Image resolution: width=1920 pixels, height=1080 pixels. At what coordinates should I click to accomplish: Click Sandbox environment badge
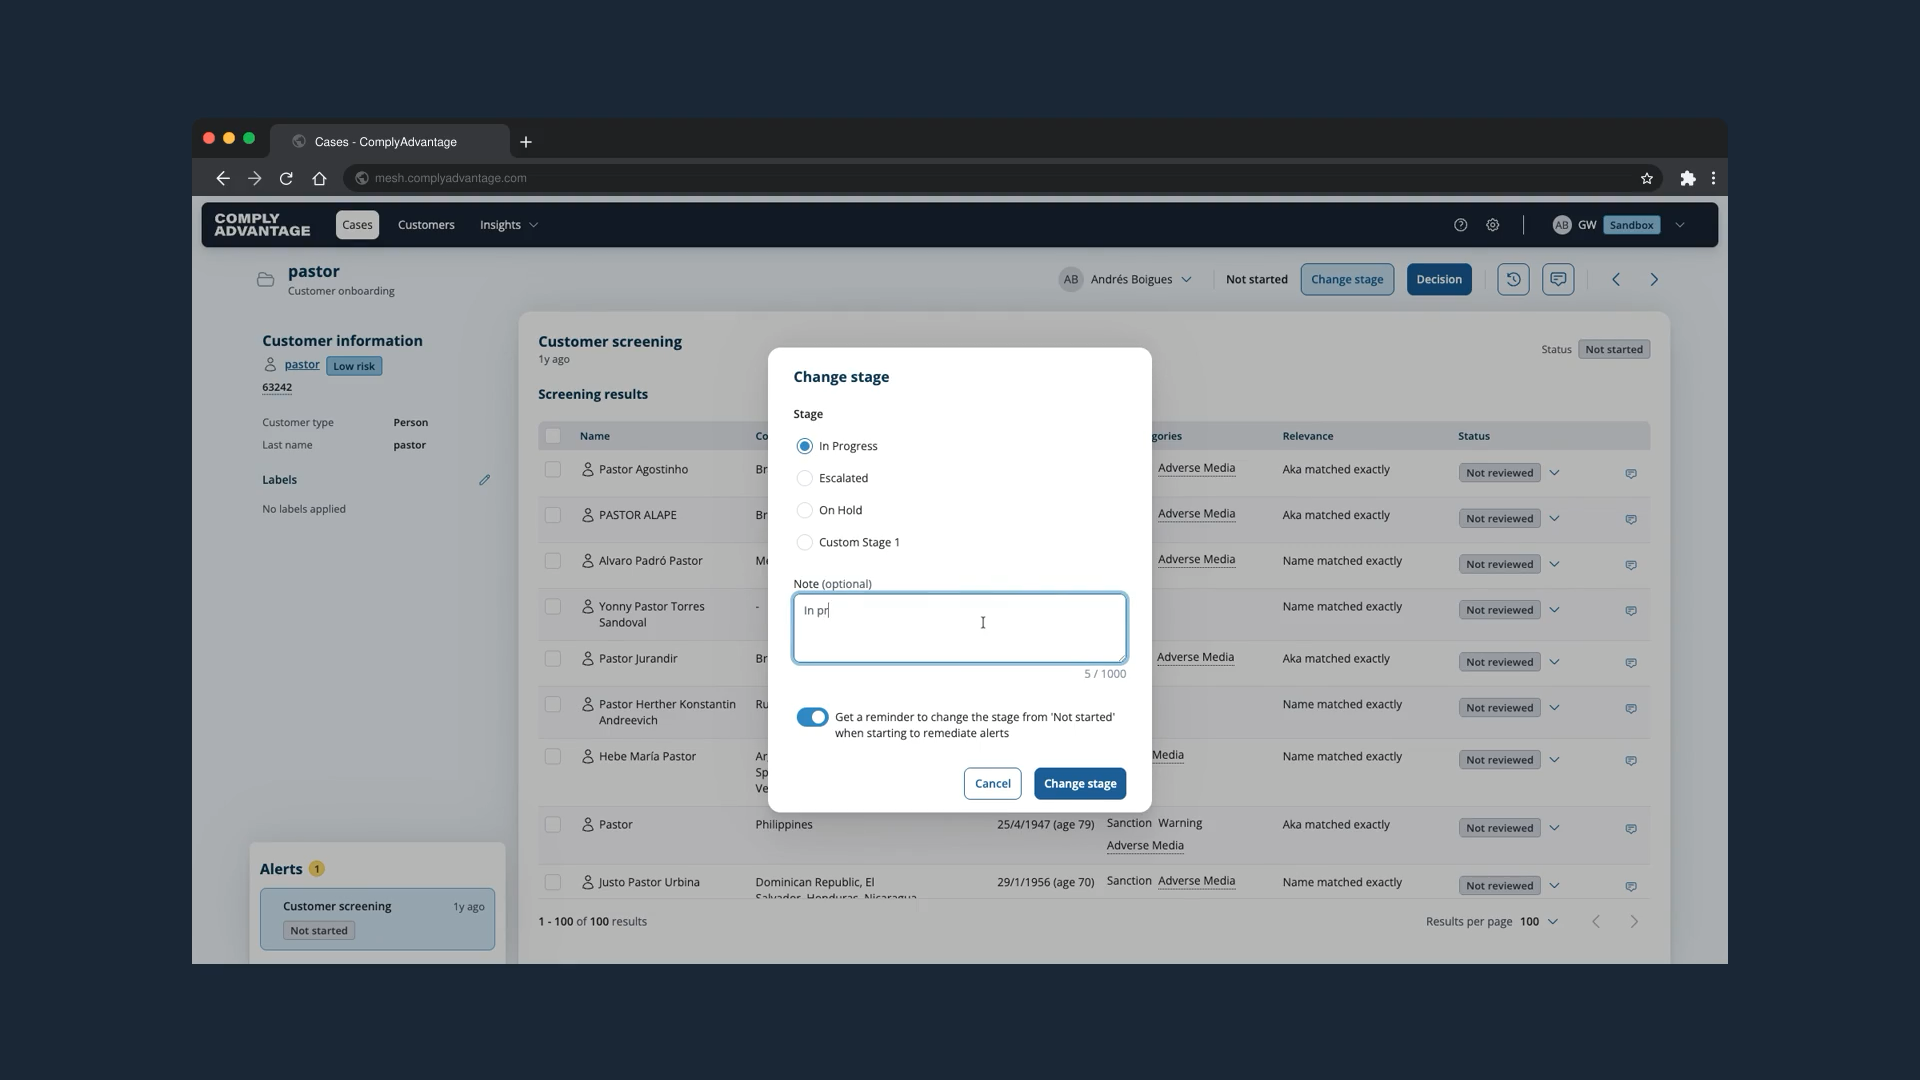(1631, 225)
